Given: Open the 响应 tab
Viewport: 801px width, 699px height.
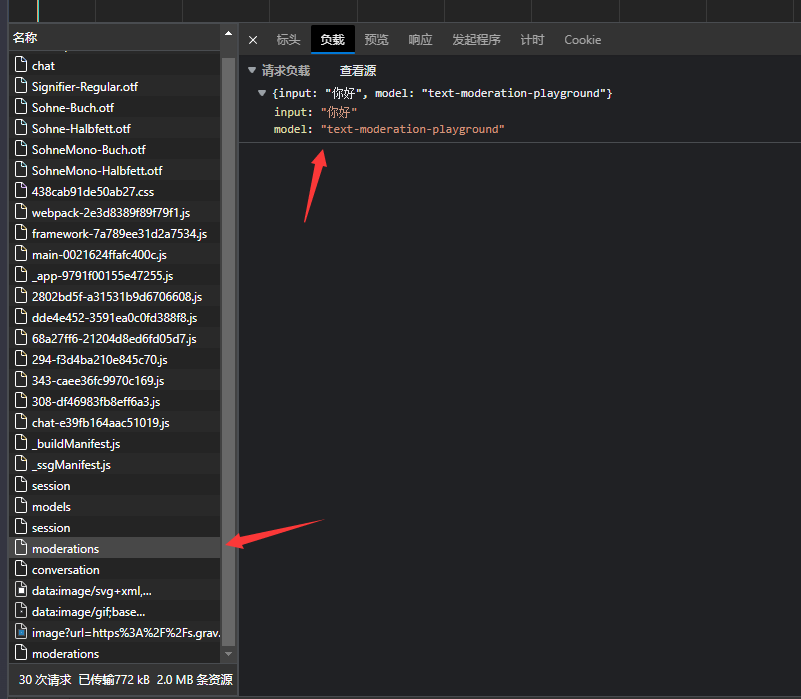Looking at the screenshot, I should click(420, 40).
